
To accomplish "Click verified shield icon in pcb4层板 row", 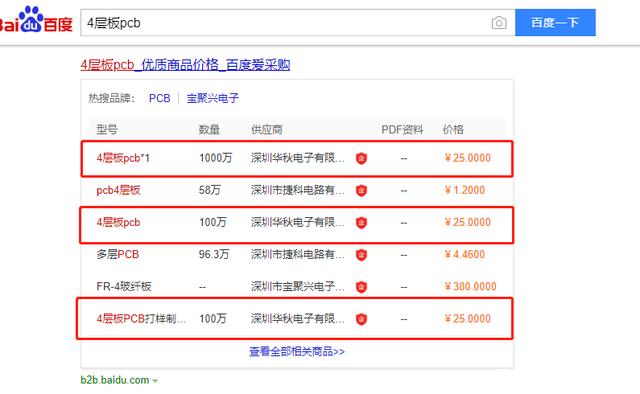I will [361, 191].
